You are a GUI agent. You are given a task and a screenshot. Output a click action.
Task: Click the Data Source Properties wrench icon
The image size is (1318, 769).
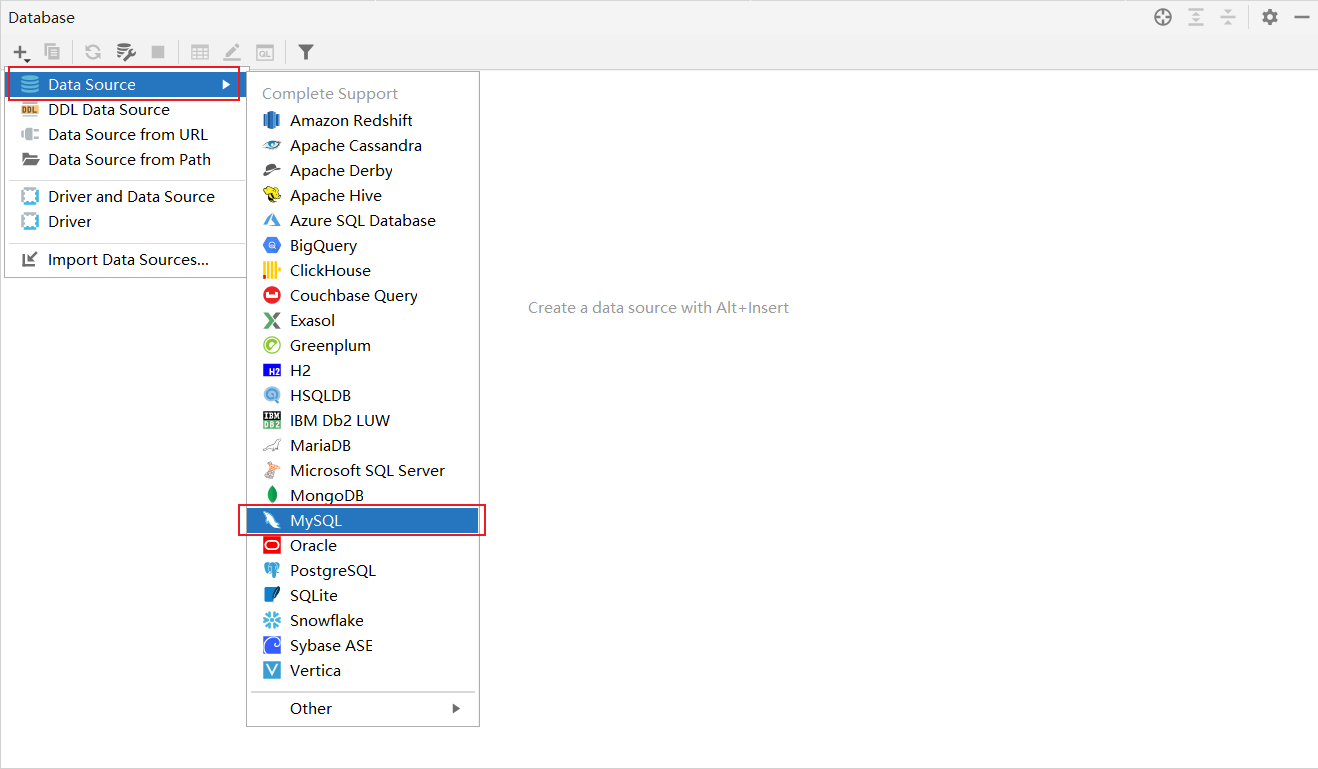[126, 52]
